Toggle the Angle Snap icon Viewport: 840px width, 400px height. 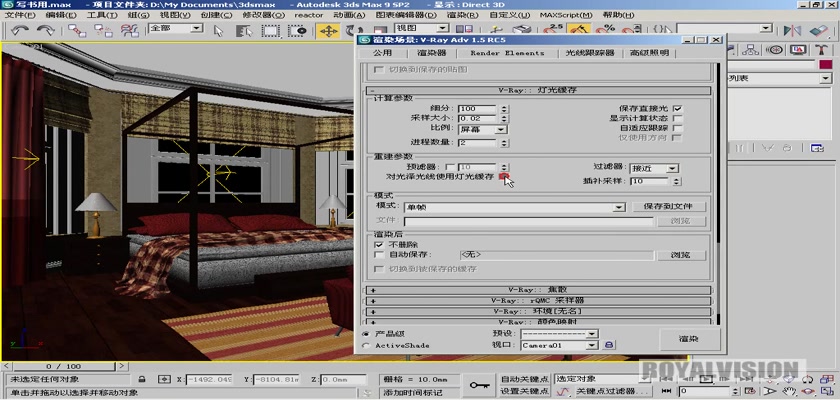click(x=579, y=30)
